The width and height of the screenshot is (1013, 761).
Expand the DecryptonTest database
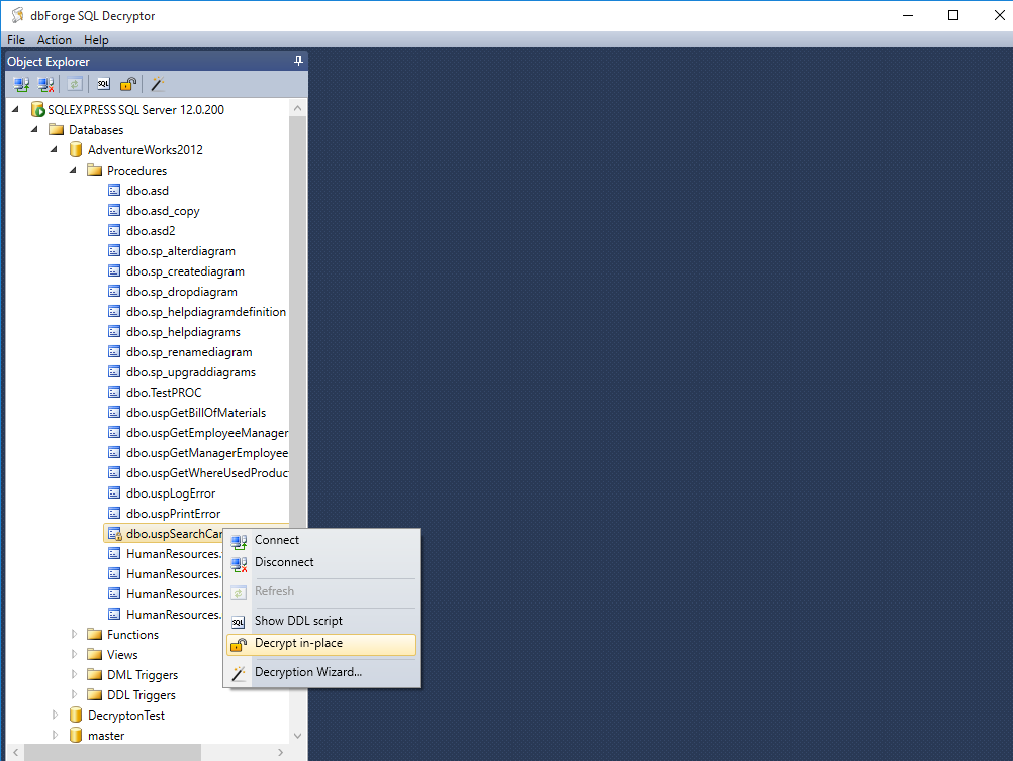point(55,714)
